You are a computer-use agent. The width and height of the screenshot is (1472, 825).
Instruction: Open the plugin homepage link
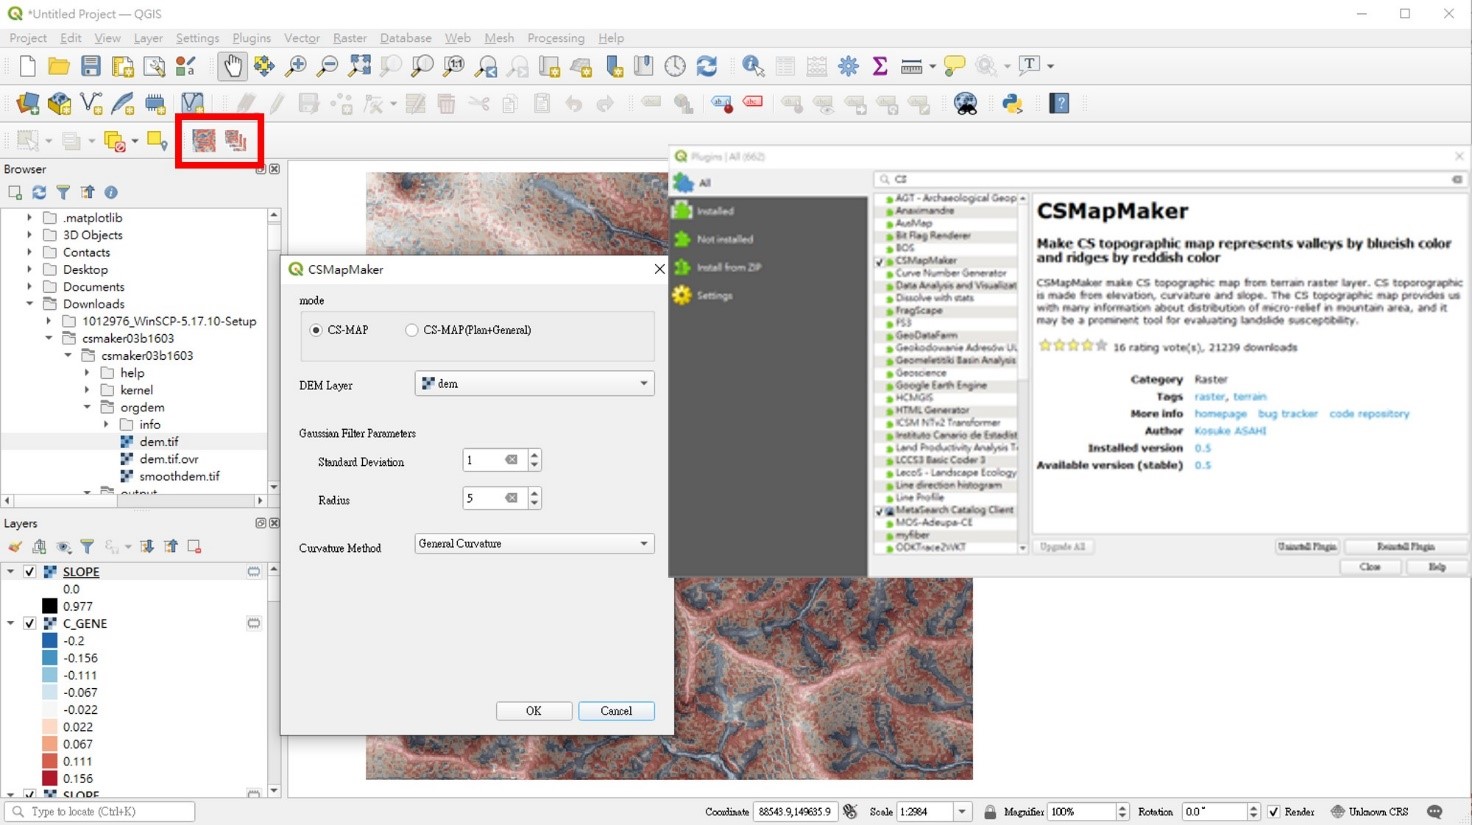coord(1220,414)
